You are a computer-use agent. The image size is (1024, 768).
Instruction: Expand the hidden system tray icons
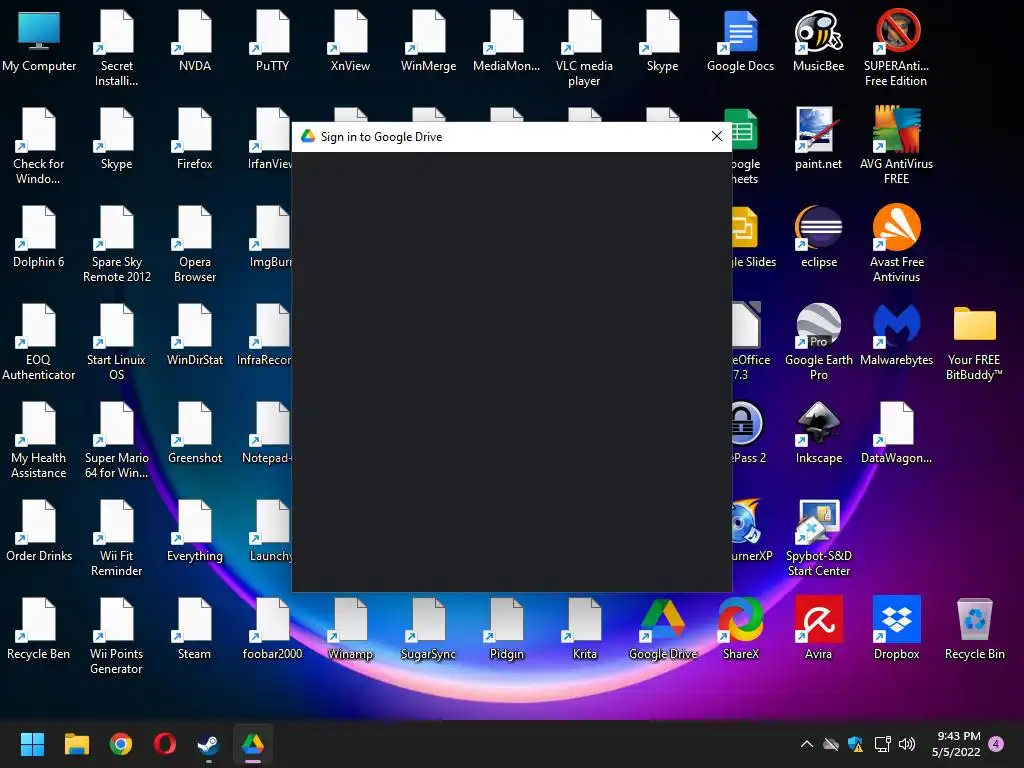[x=807, y=744]
